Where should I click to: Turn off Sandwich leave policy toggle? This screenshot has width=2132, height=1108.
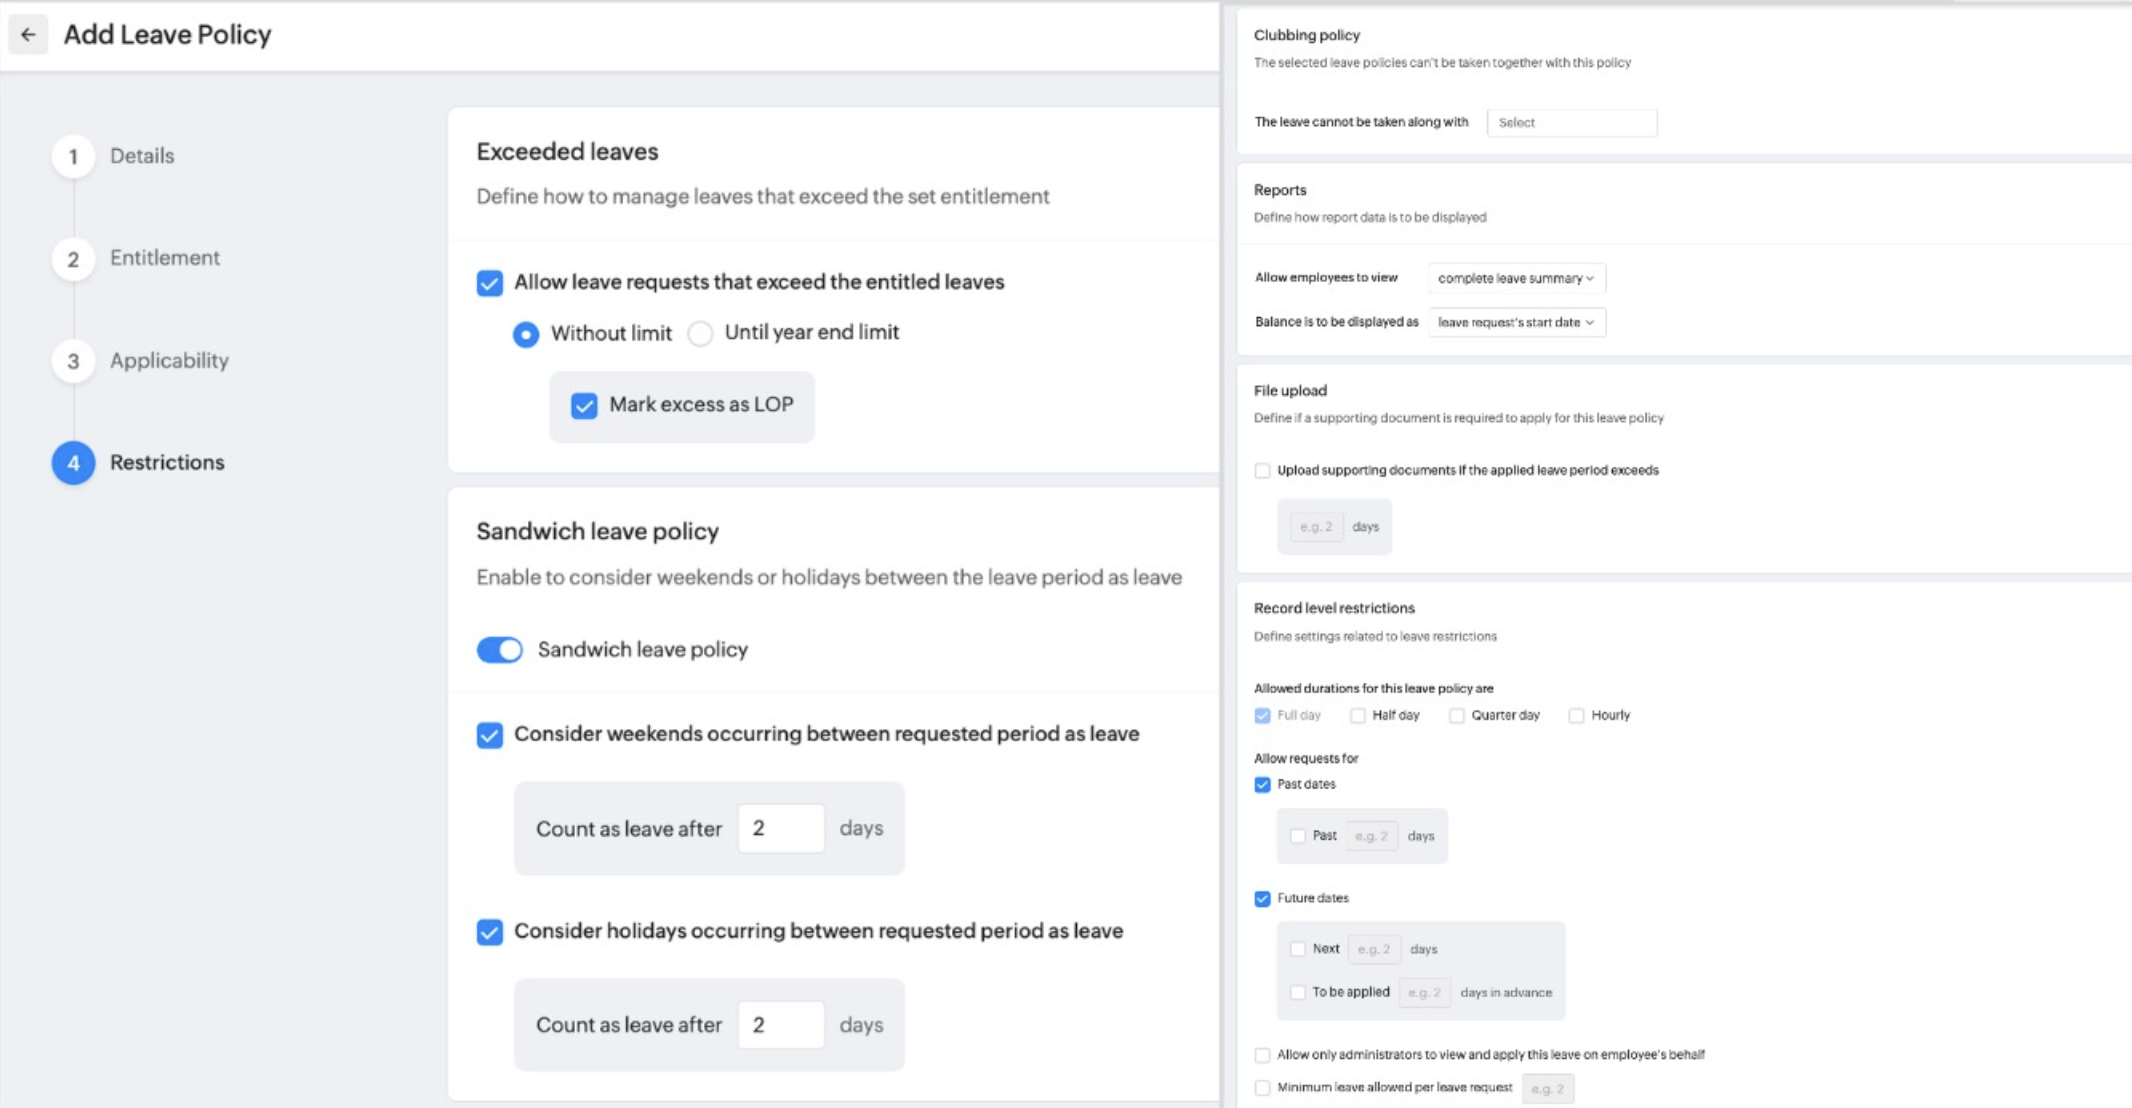[500, 650]
